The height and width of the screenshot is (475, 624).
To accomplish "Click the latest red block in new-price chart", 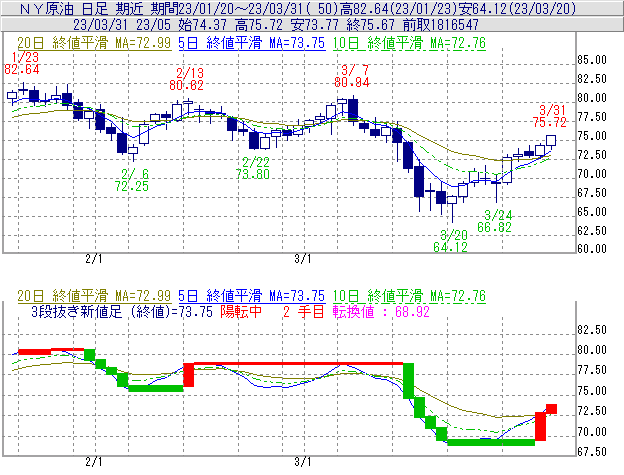I will click(551, 409).
